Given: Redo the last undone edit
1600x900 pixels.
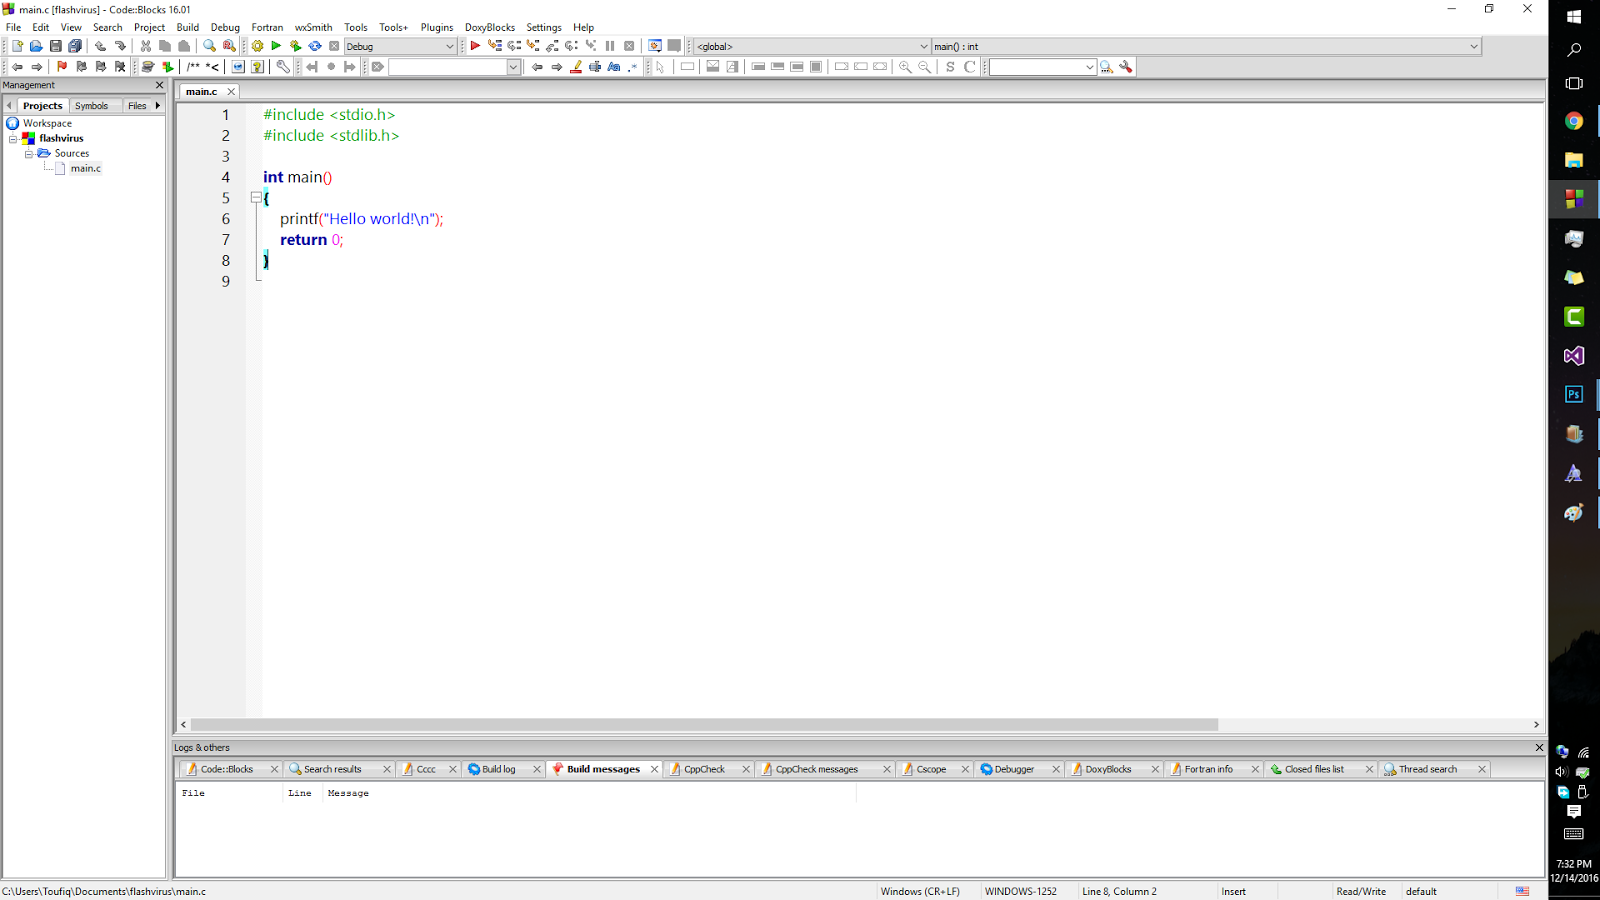Looking at the screenshot, I should point(120,46).
